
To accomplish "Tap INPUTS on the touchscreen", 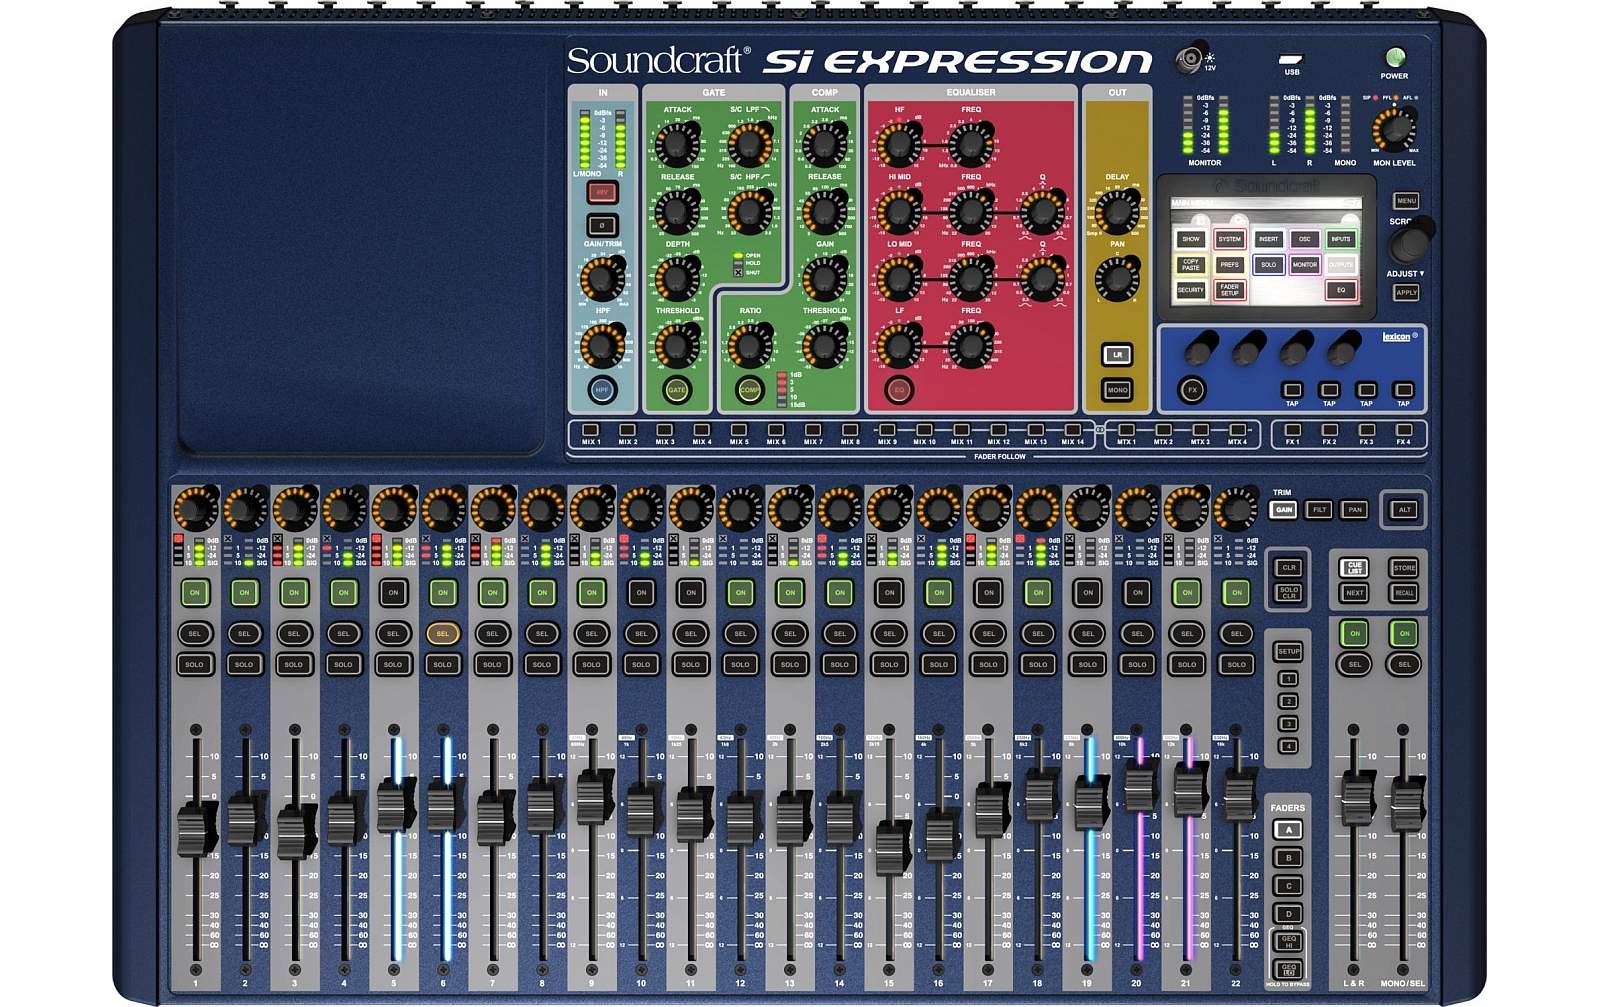I will click(1340, 239).
